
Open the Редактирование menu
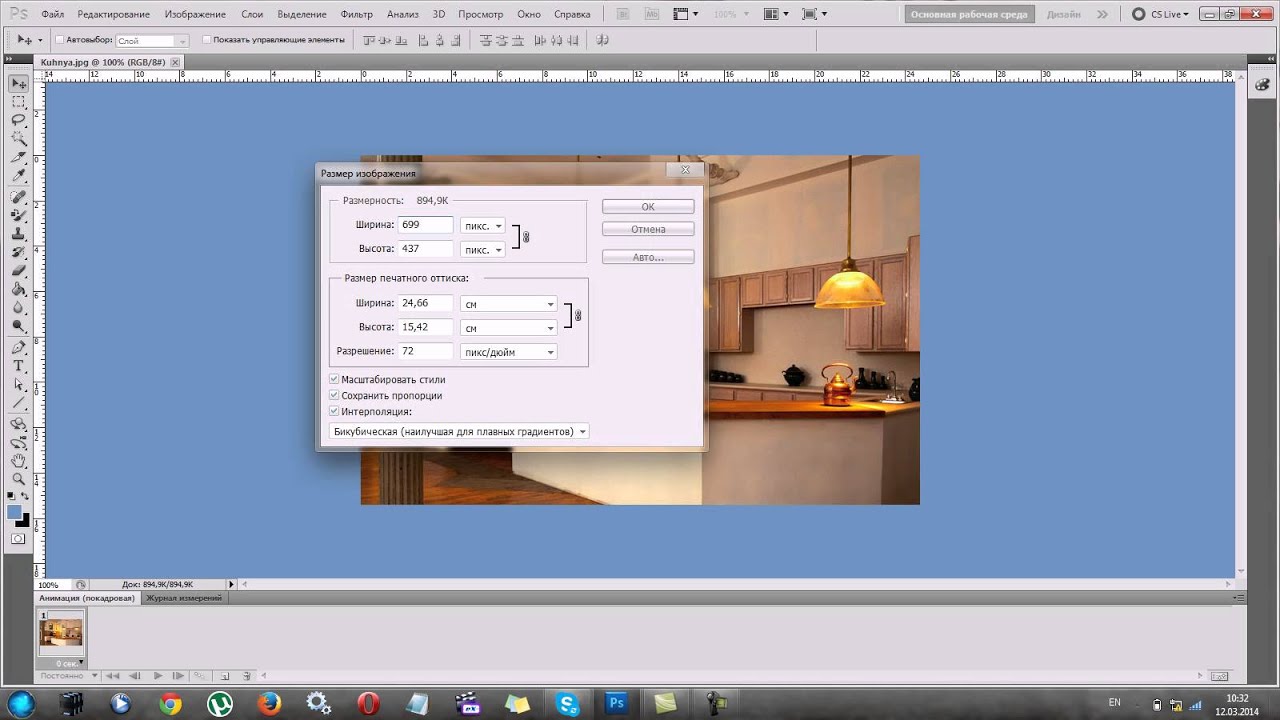tap(113, 14)
